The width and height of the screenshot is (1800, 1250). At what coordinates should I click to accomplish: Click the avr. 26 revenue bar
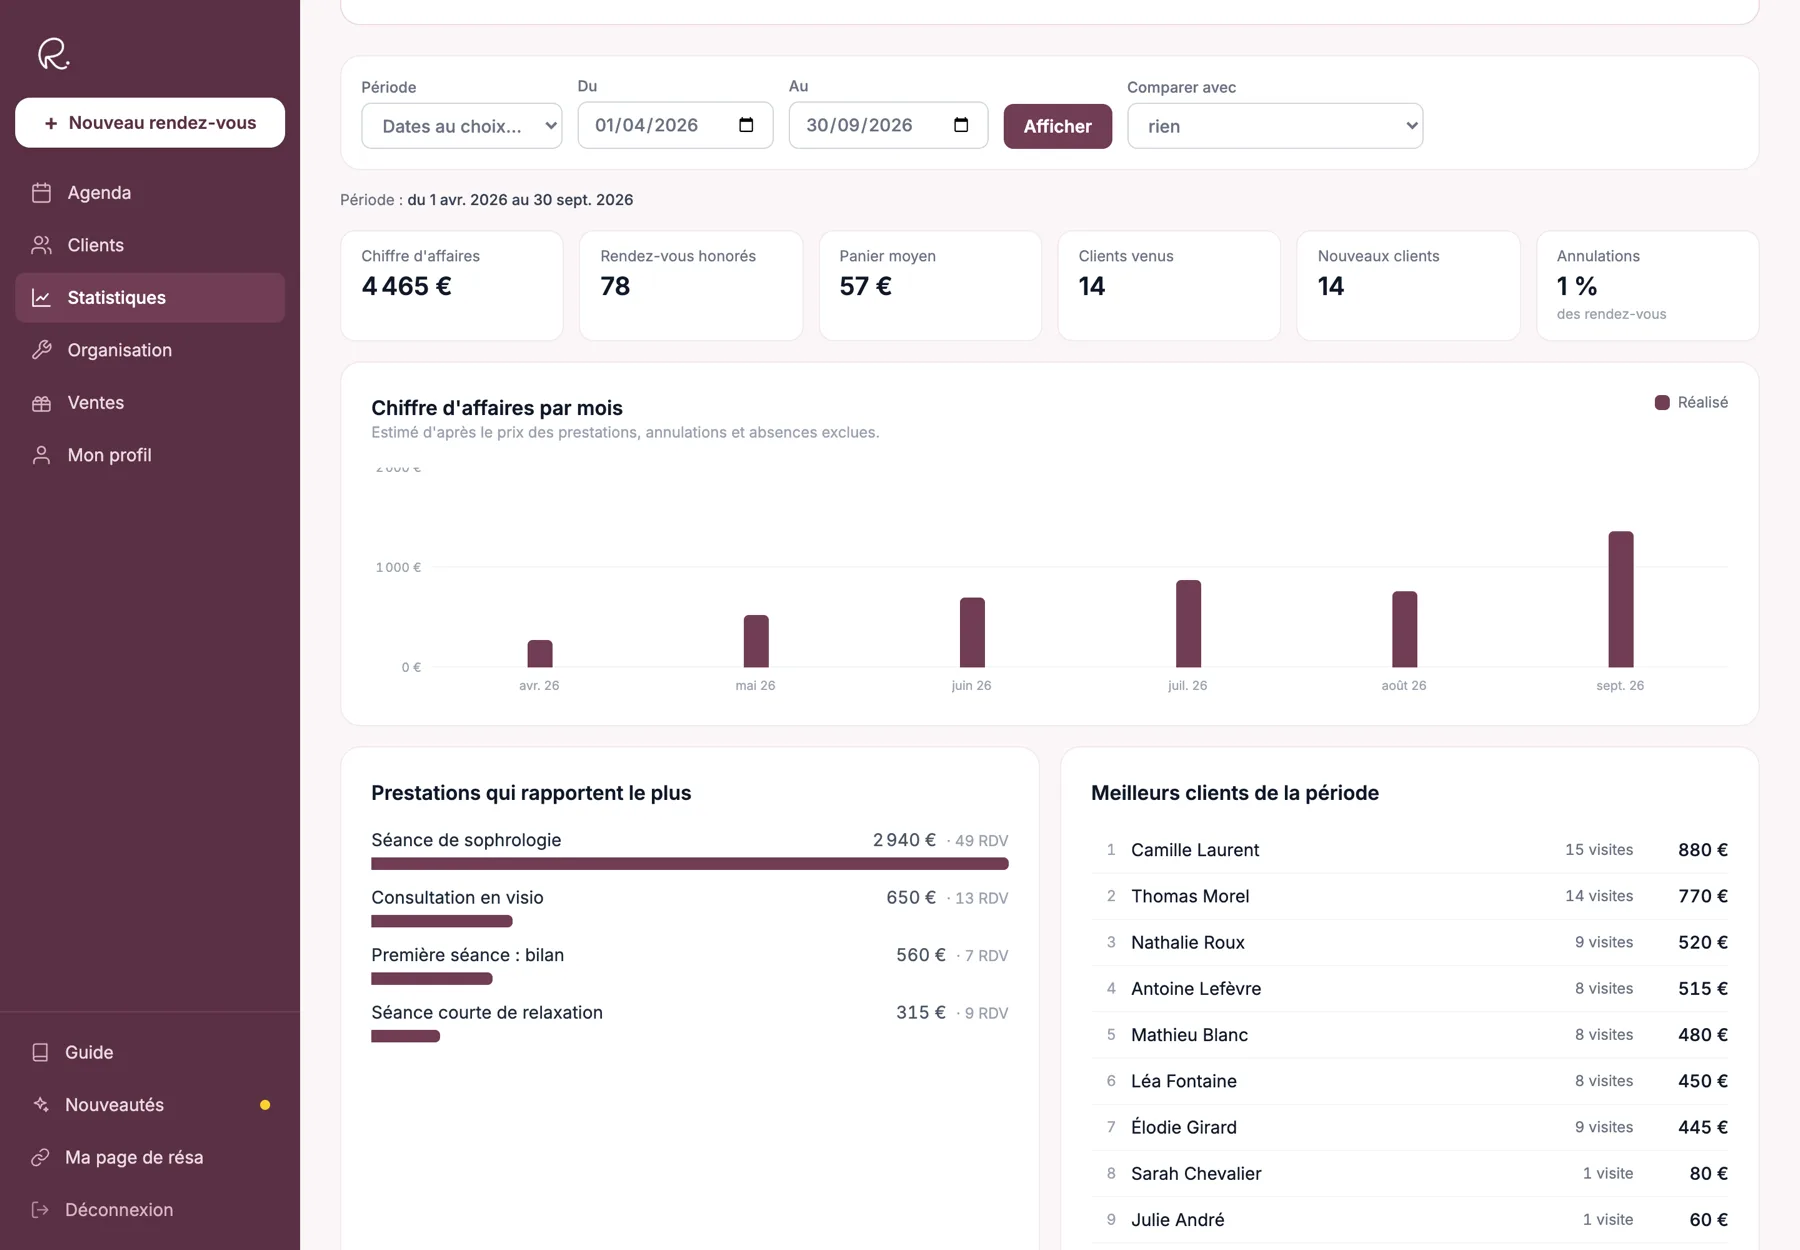click(x=540, y=654)
